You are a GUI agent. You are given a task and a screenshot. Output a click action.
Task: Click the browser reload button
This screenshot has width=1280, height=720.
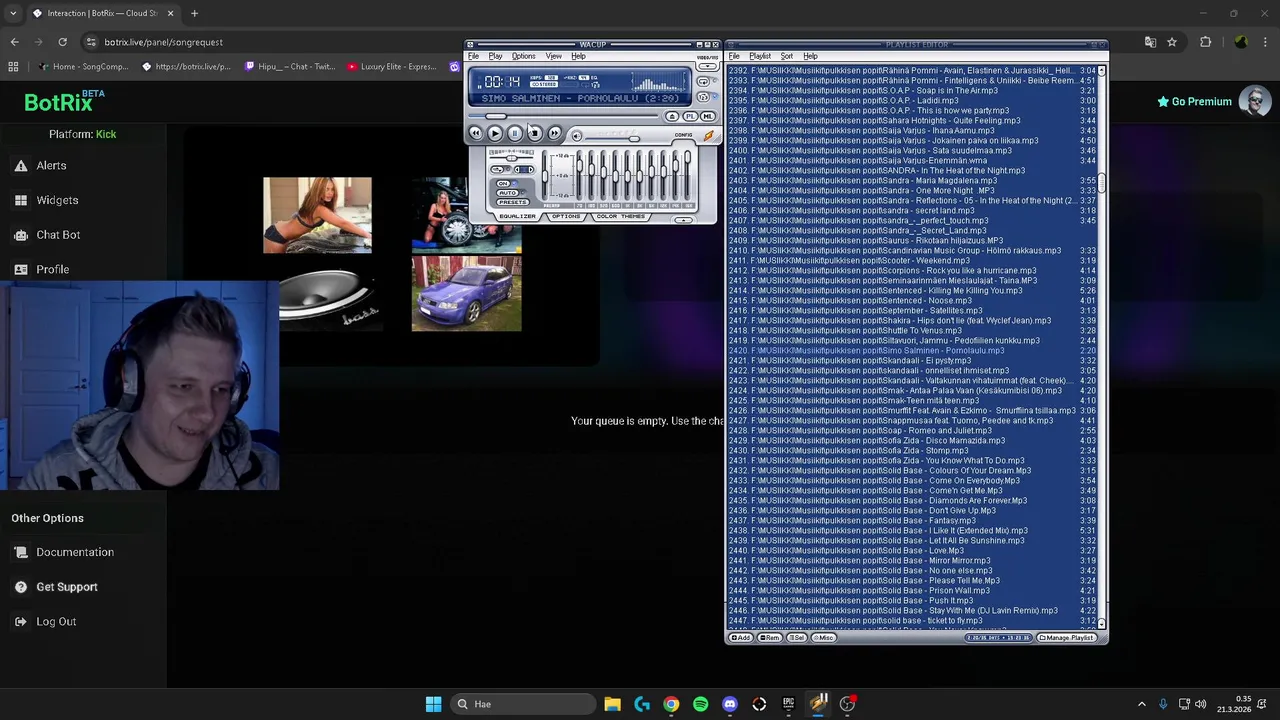pyautogui.click(x=62, y=42)
